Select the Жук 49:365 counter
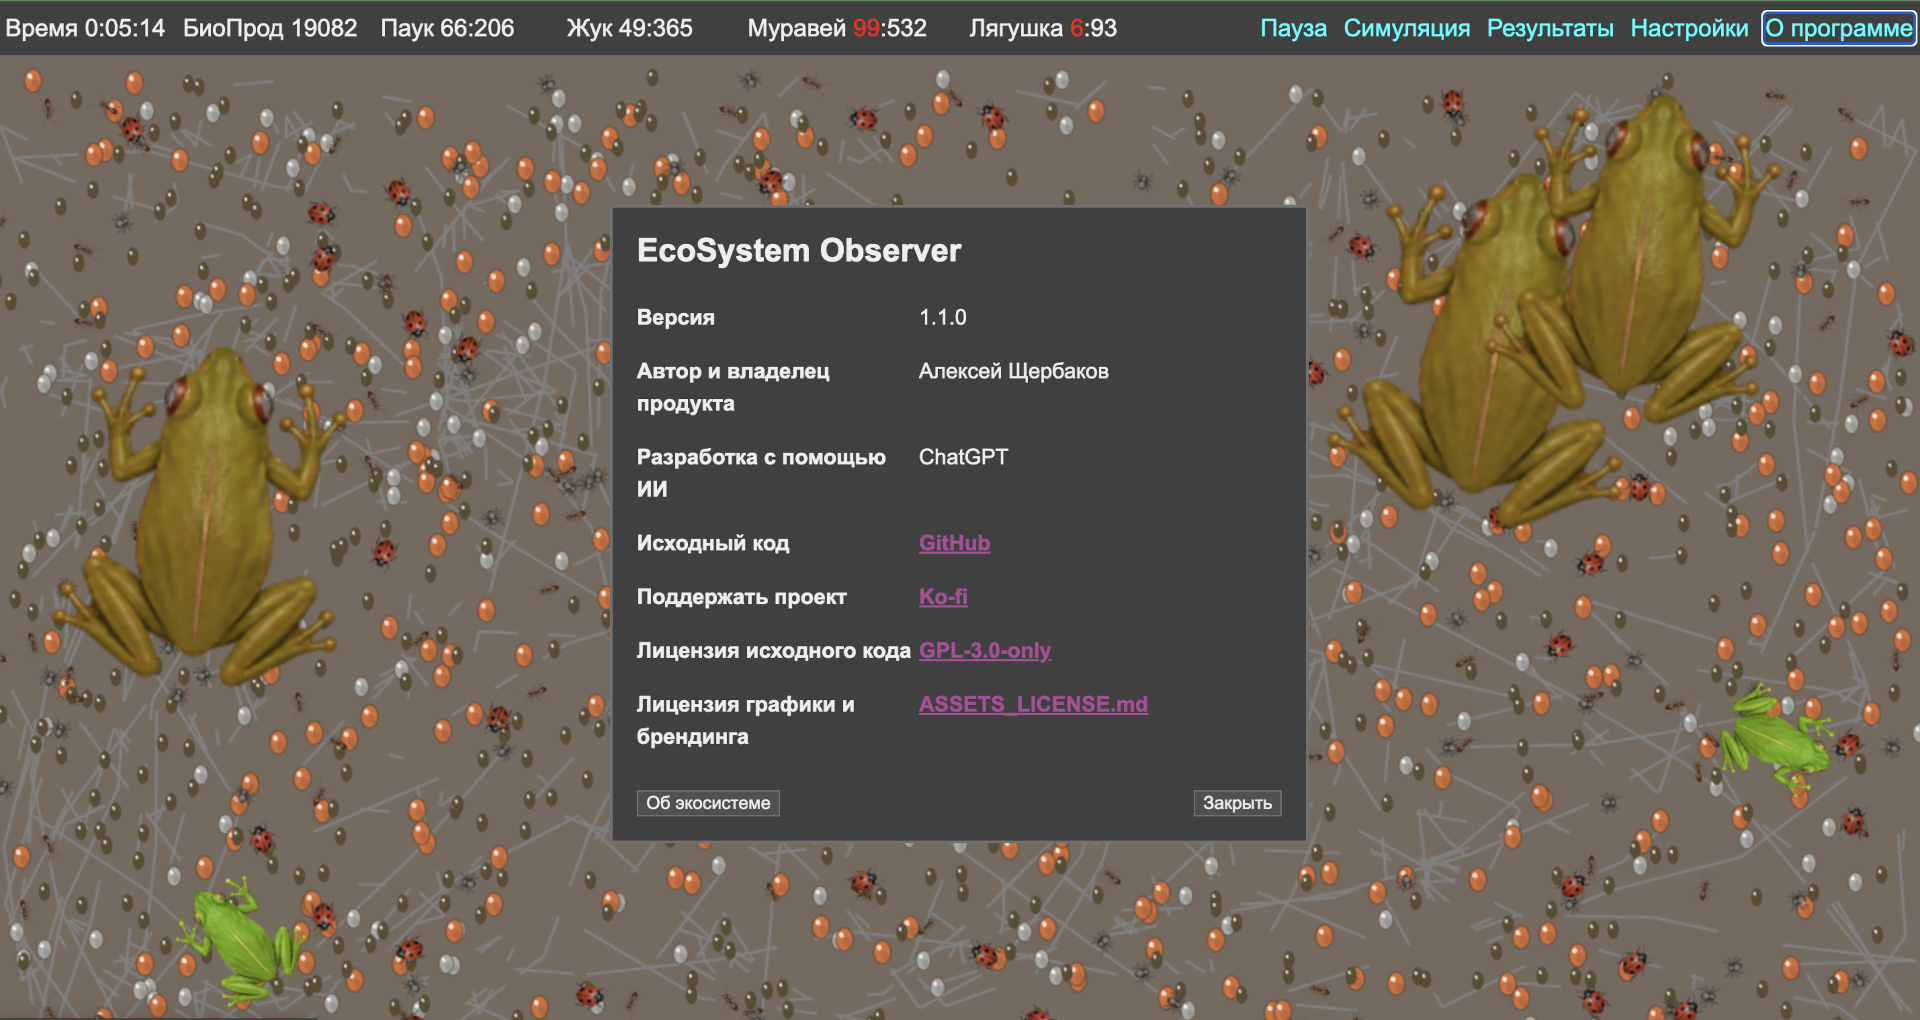 (629, 28)
